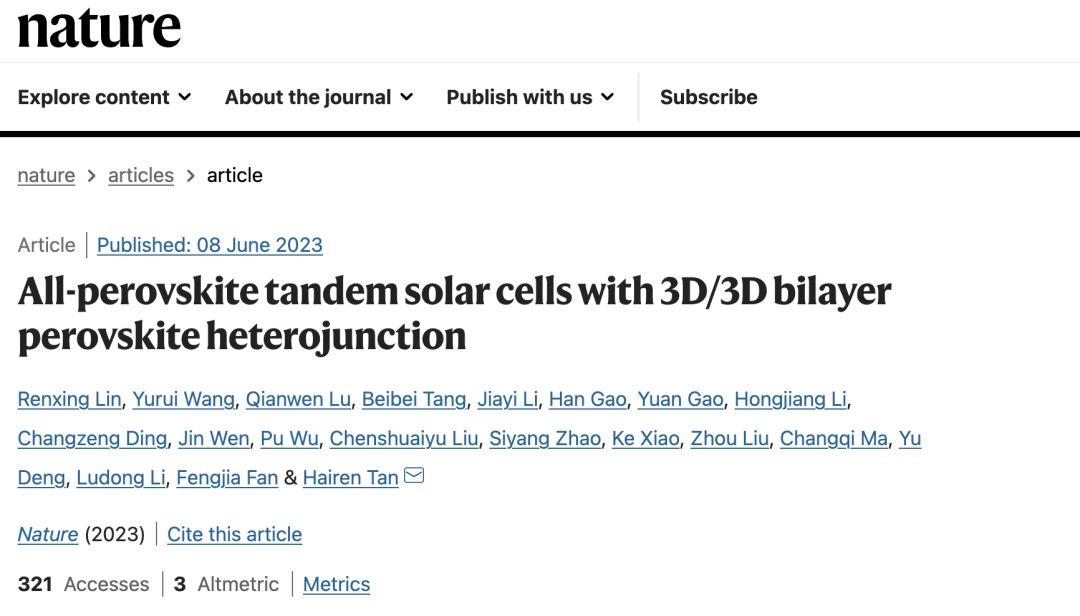This screenshot has height=616, width=1080.
Task: Select author Yurui Wang
Action: point(183,399)
